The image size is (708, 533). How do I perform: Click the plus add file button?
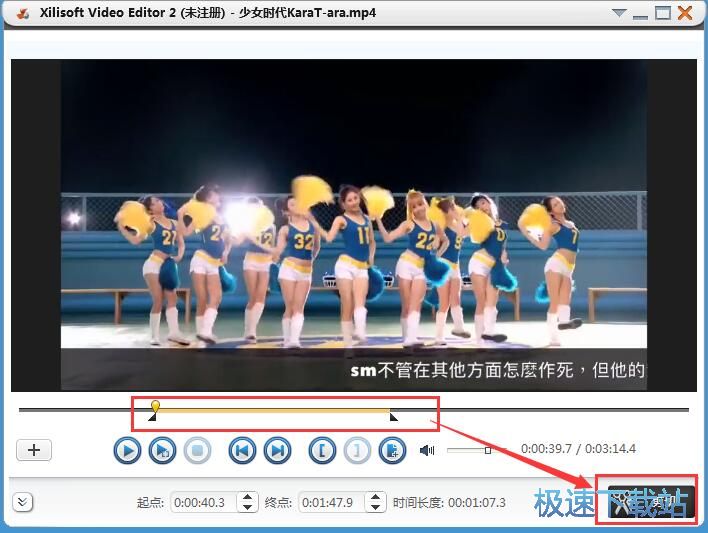(34, 450)
